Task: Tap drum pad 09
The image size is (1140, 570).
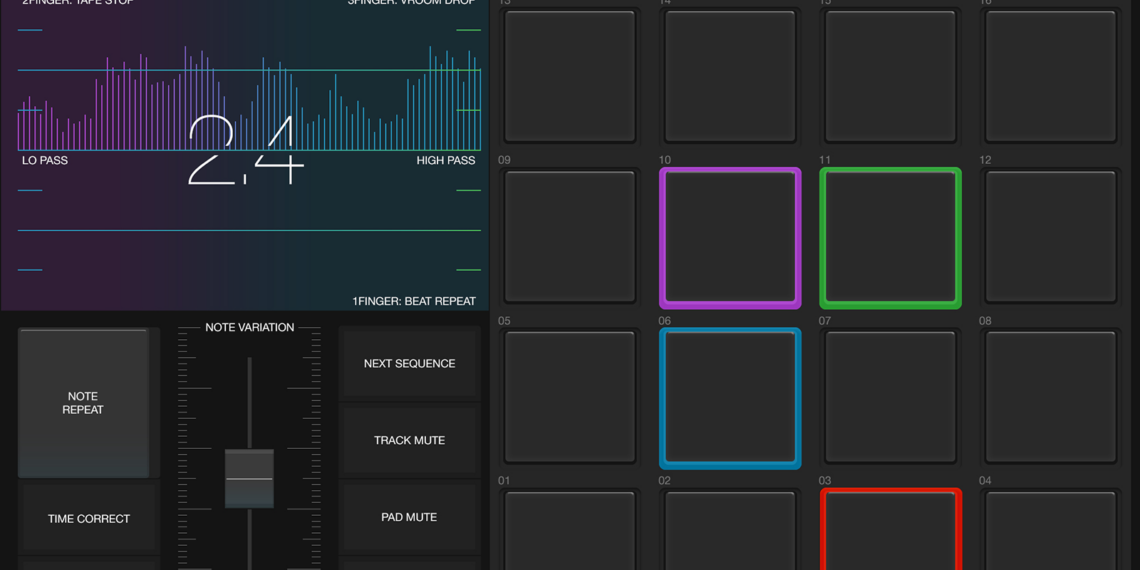Action: click(x=570, y=238)
